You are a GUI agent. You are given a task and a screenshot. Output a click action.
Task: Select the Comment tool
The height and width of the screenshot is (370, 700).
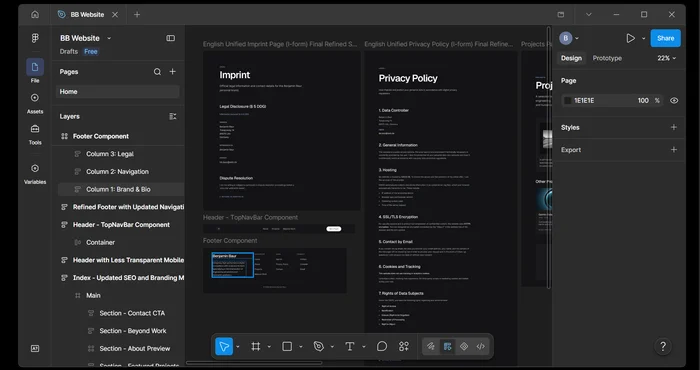pyautogui.click(x=382, y=346)
